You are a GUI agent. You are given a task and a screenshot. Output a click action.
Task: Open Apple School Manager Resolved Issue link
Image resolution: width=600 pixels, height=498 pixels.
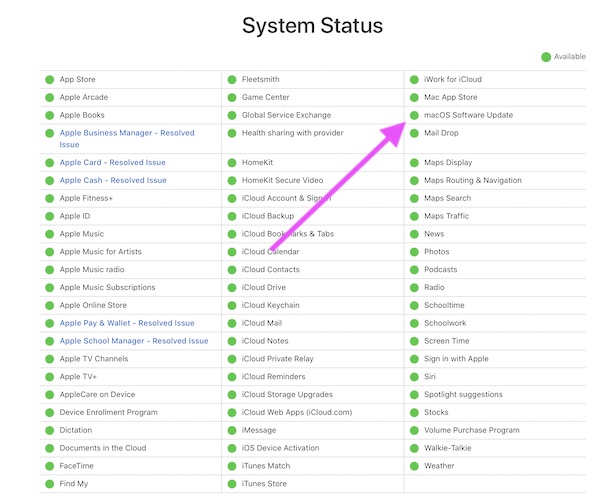click(x=134, y=341)
